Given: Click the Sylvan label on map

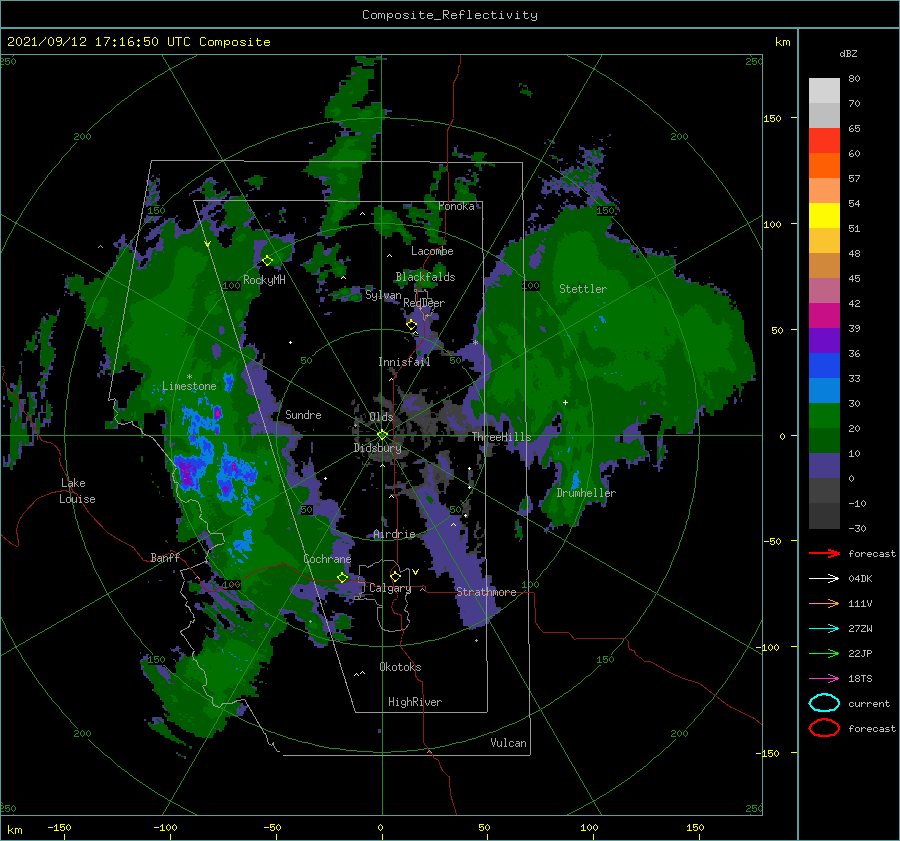Looking at the screenshot, I should (x=383, y=295).
